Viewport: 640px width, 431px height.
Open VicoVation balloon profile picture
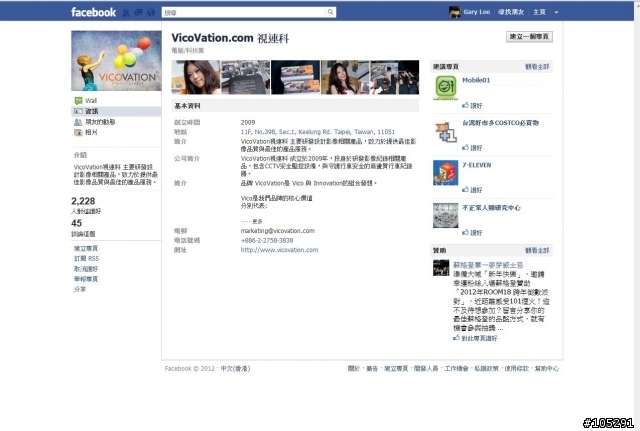tap(116, 60)
